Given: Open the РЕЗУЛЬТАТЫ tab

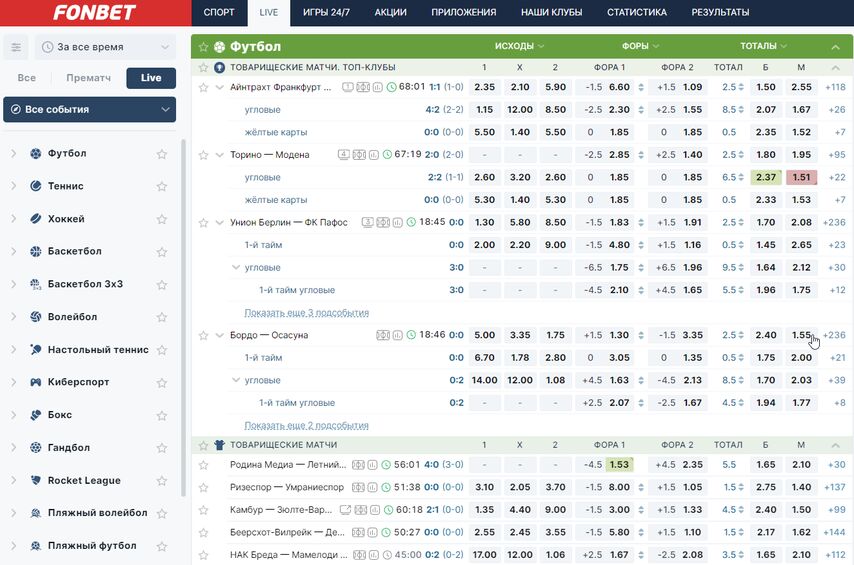Looking at the screenshot, I should pyautogui.click(x=720, y=13).
